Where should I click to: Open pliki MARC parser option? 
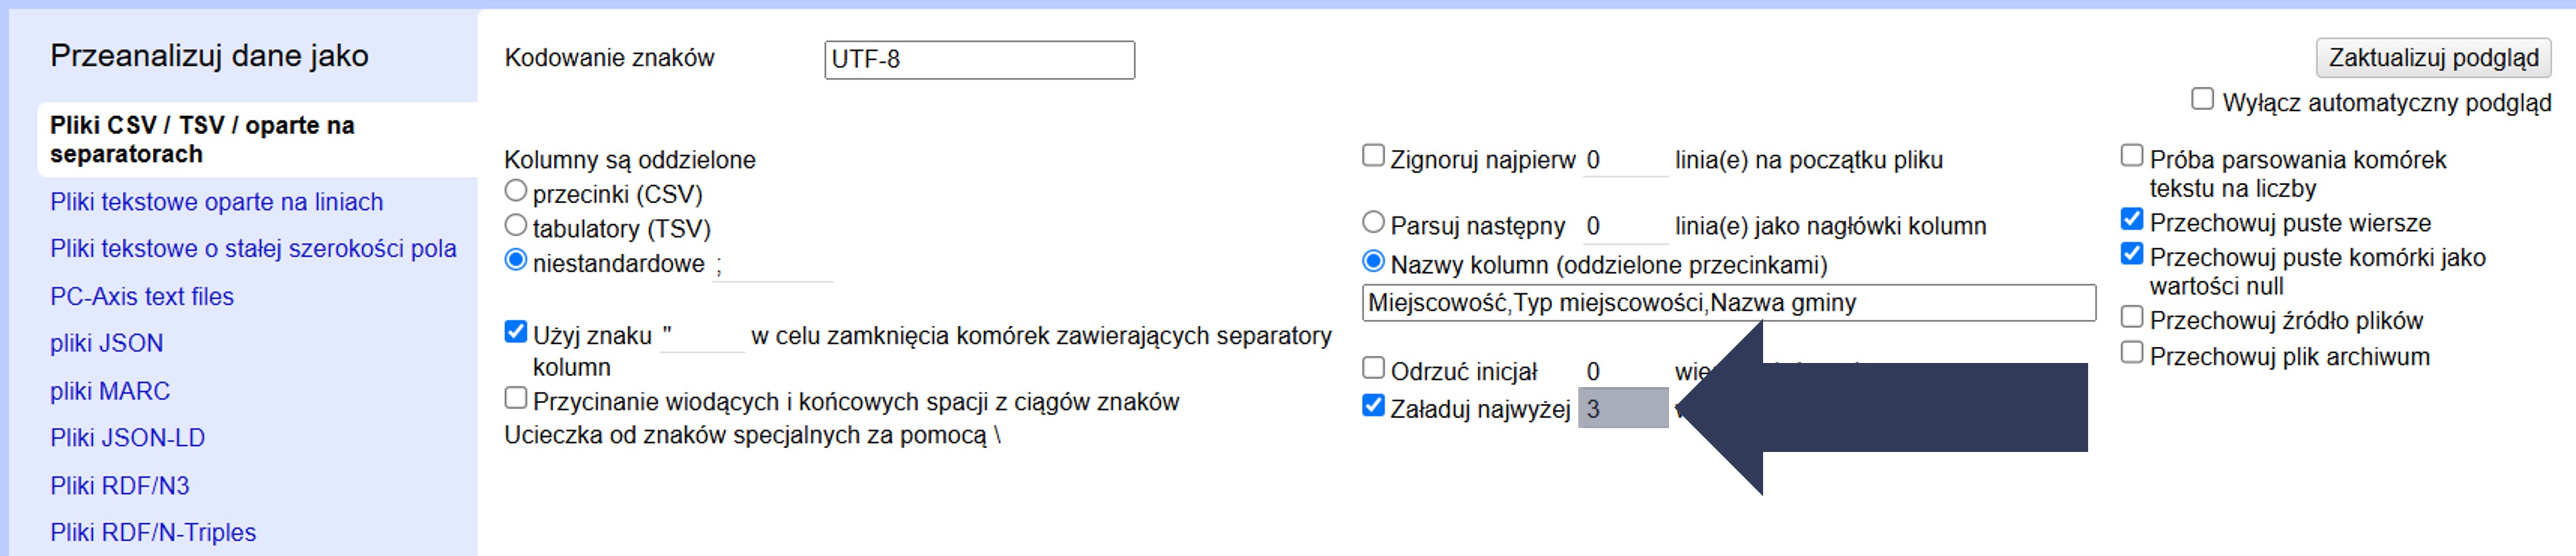pos(110,391)
